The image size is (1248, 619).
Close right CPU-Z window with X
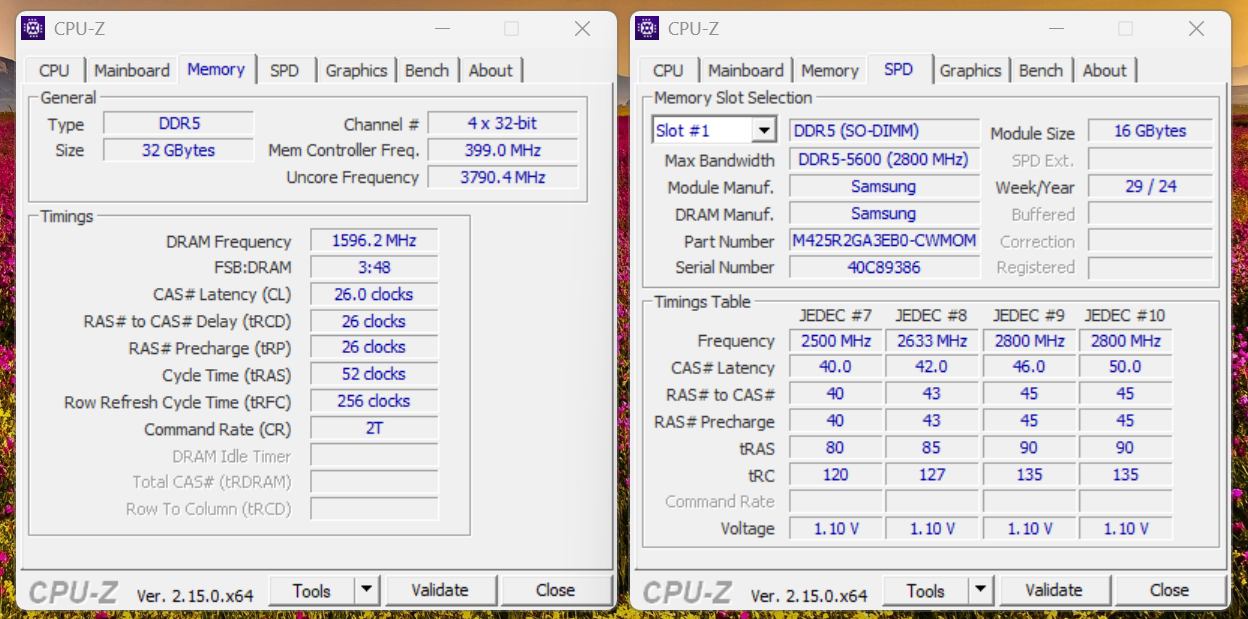pyautogui.click(x=1197, y=29)
